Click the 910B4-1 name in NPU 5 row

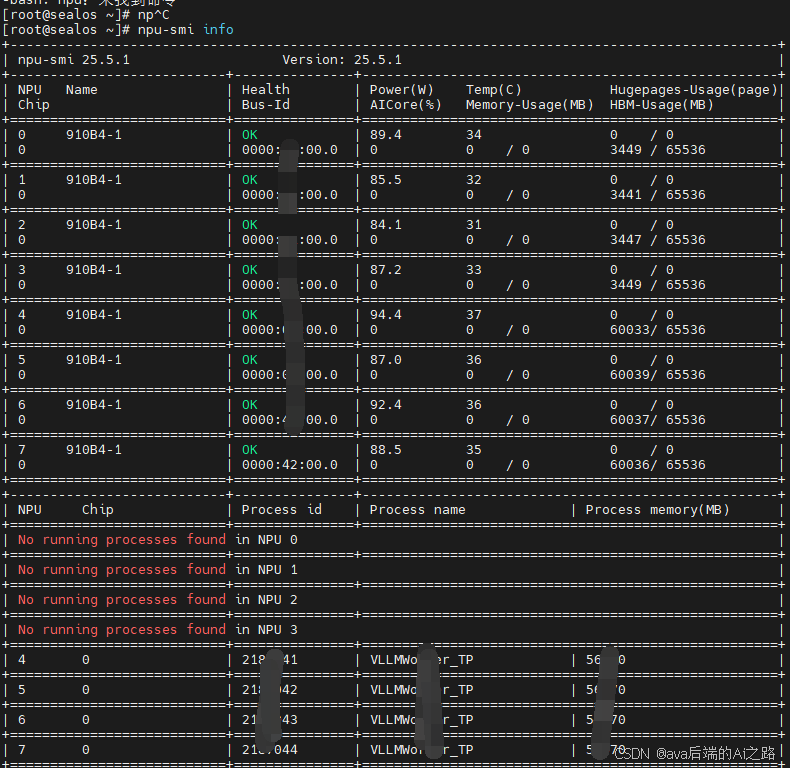94,360
